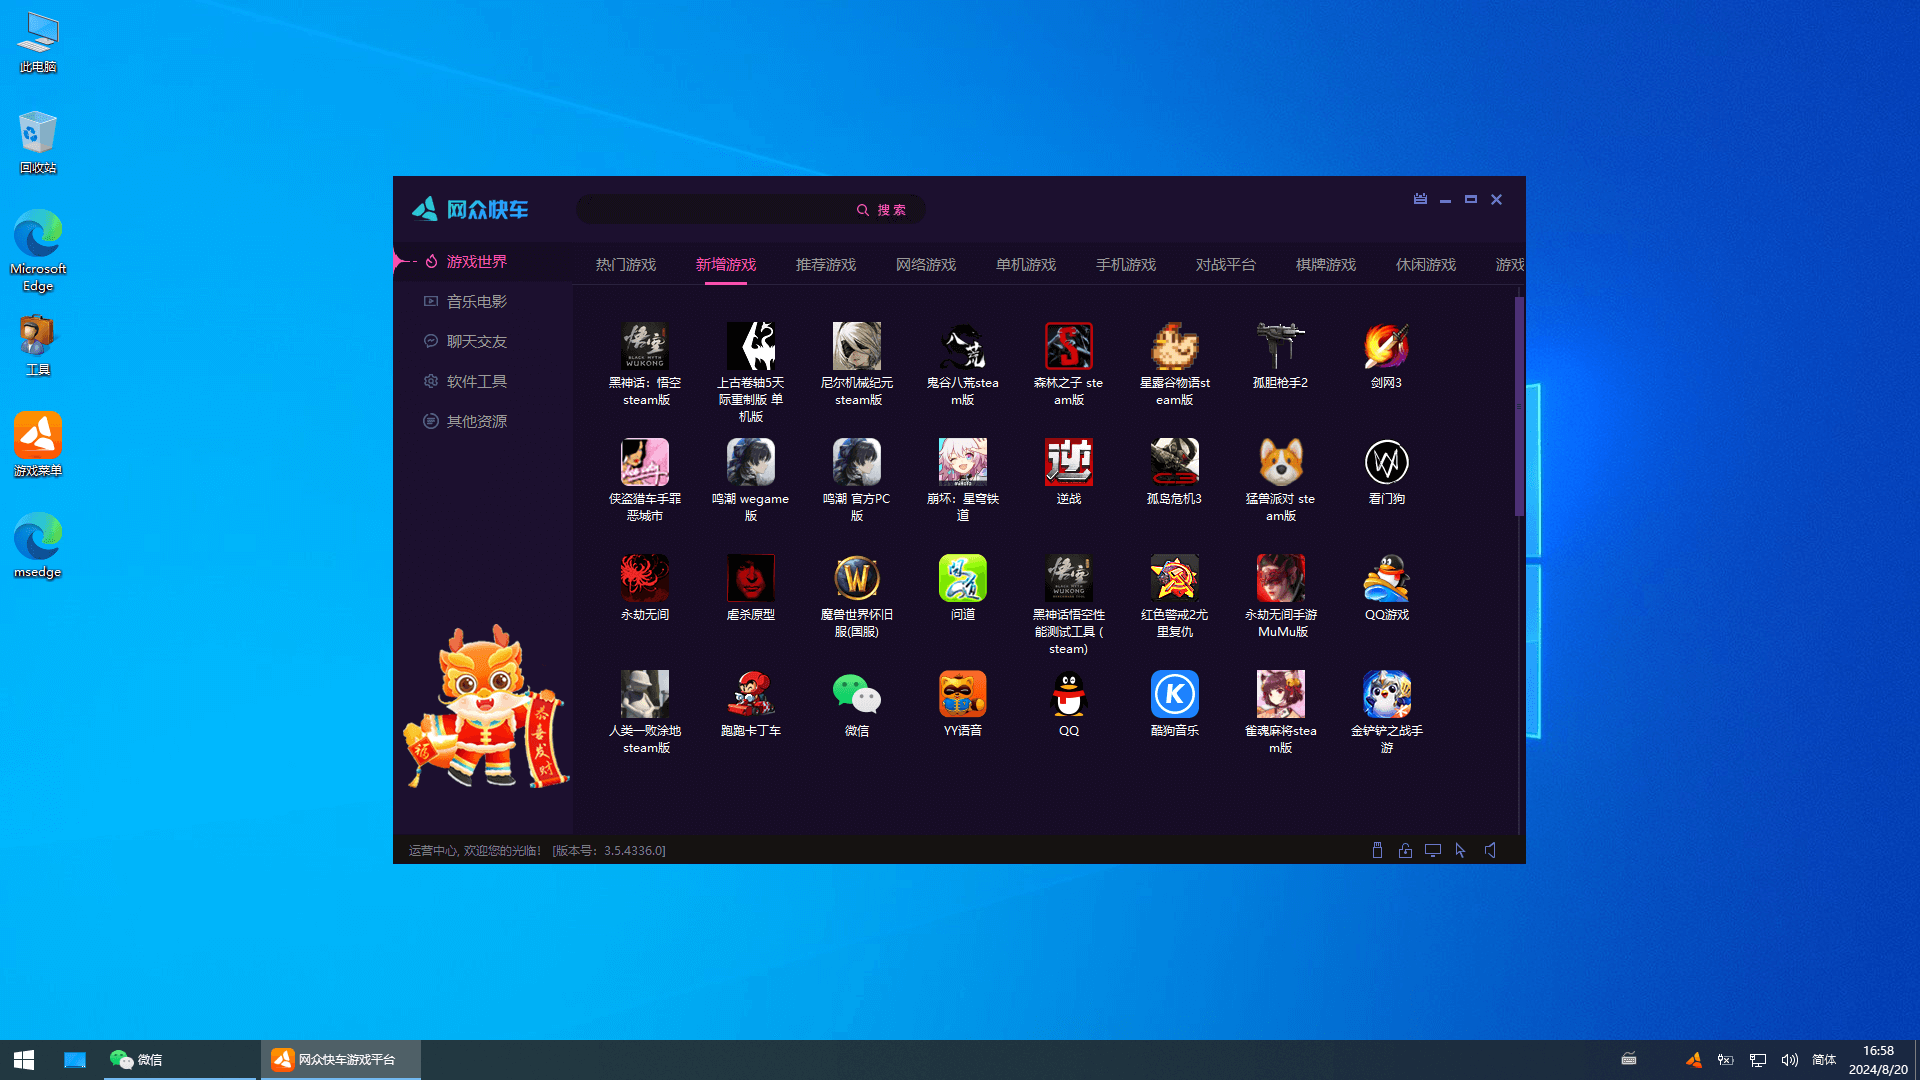Open 黑神话悟空性能测试工具 icon

point(1069,578)
